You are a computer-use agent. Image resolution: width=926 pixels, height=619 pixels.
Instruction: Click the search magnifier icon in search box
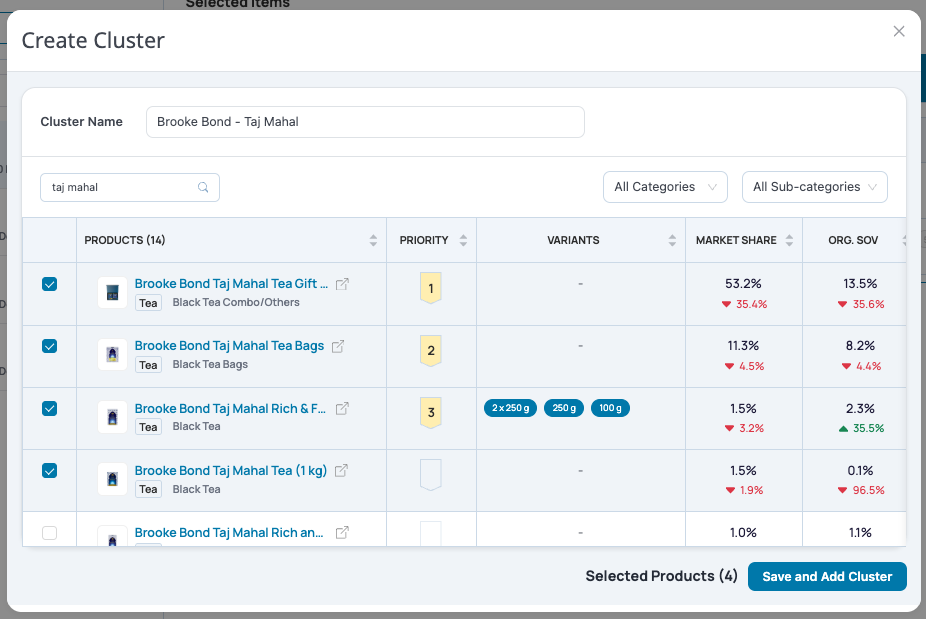tap(203, 187)
